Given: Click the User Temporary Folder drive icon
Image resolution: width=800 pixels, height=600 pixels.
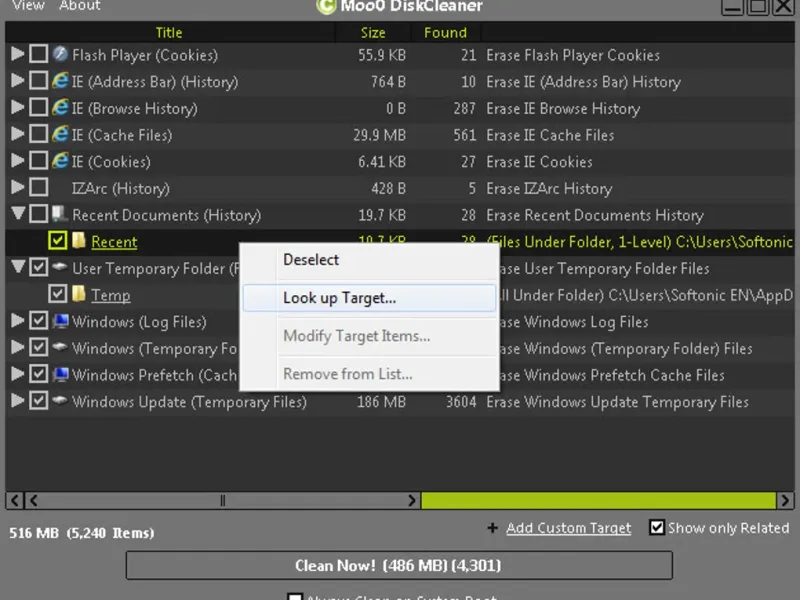Looking at the screenshot, I should pyautogui.click(x=60, y=266).
